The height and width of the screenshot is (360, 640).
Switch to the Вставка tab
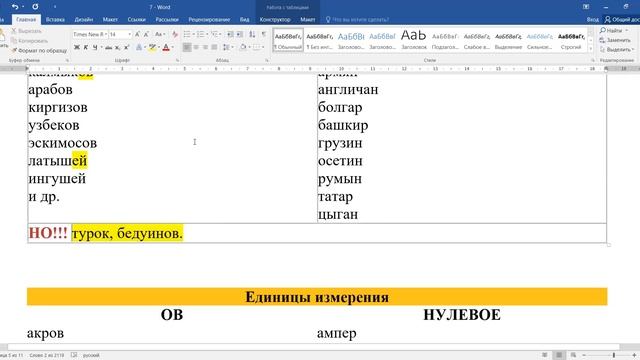point(55,19)
